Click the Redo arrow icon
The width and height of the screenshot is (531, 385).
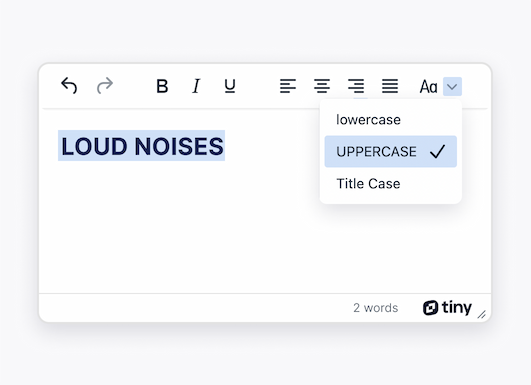105,86
